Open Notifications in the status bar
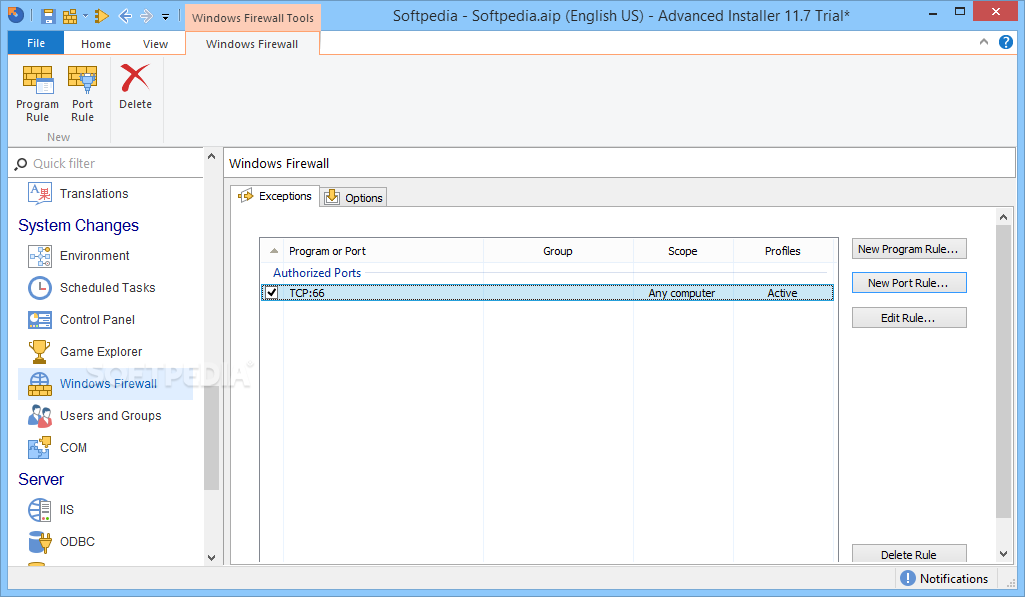The width and height of the screenshot is (1025, 597). coord(954,579)
